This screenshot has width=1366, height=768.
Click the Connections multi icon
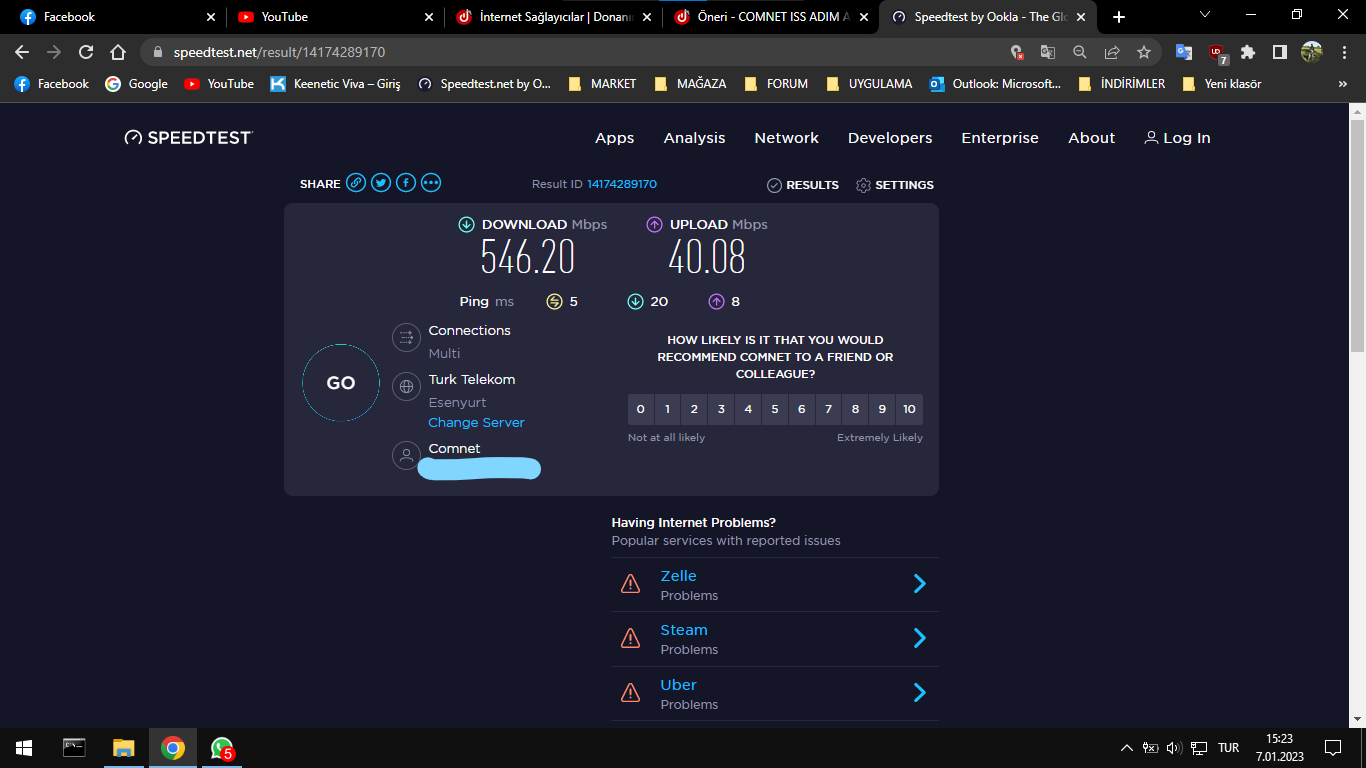[406, 338]
